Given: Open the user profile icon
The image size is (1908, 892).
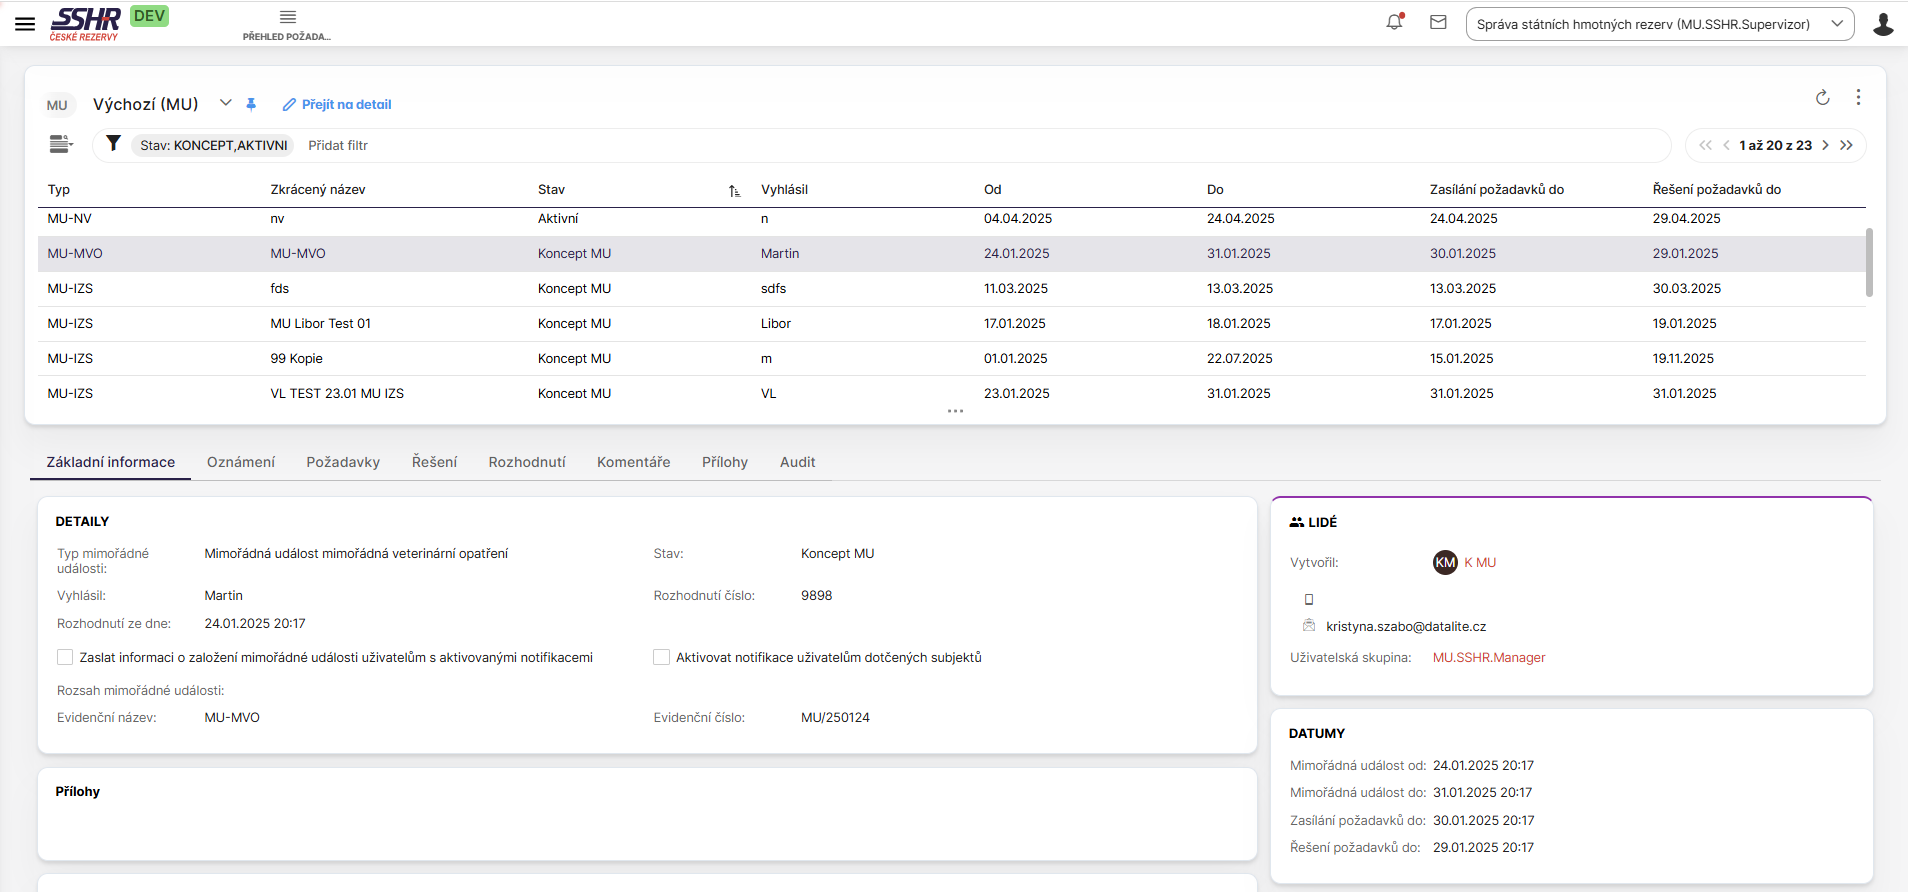Looking at the screenshot, I should [x=1882, y=24].
